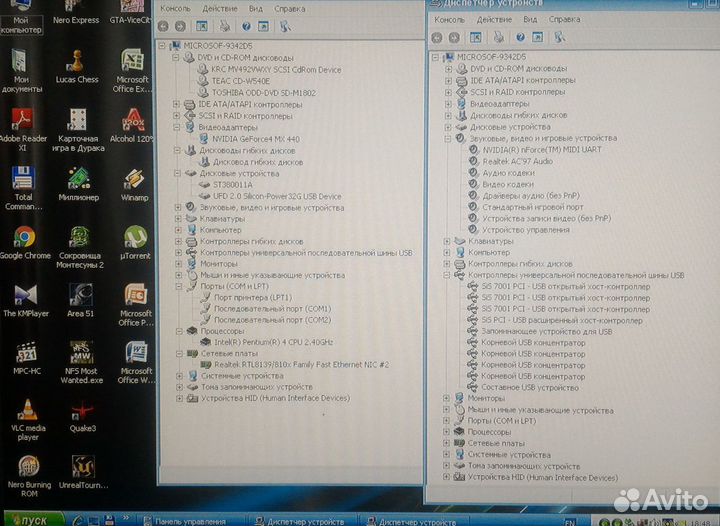Open Nero Burning ROM icon

(29, 476)
